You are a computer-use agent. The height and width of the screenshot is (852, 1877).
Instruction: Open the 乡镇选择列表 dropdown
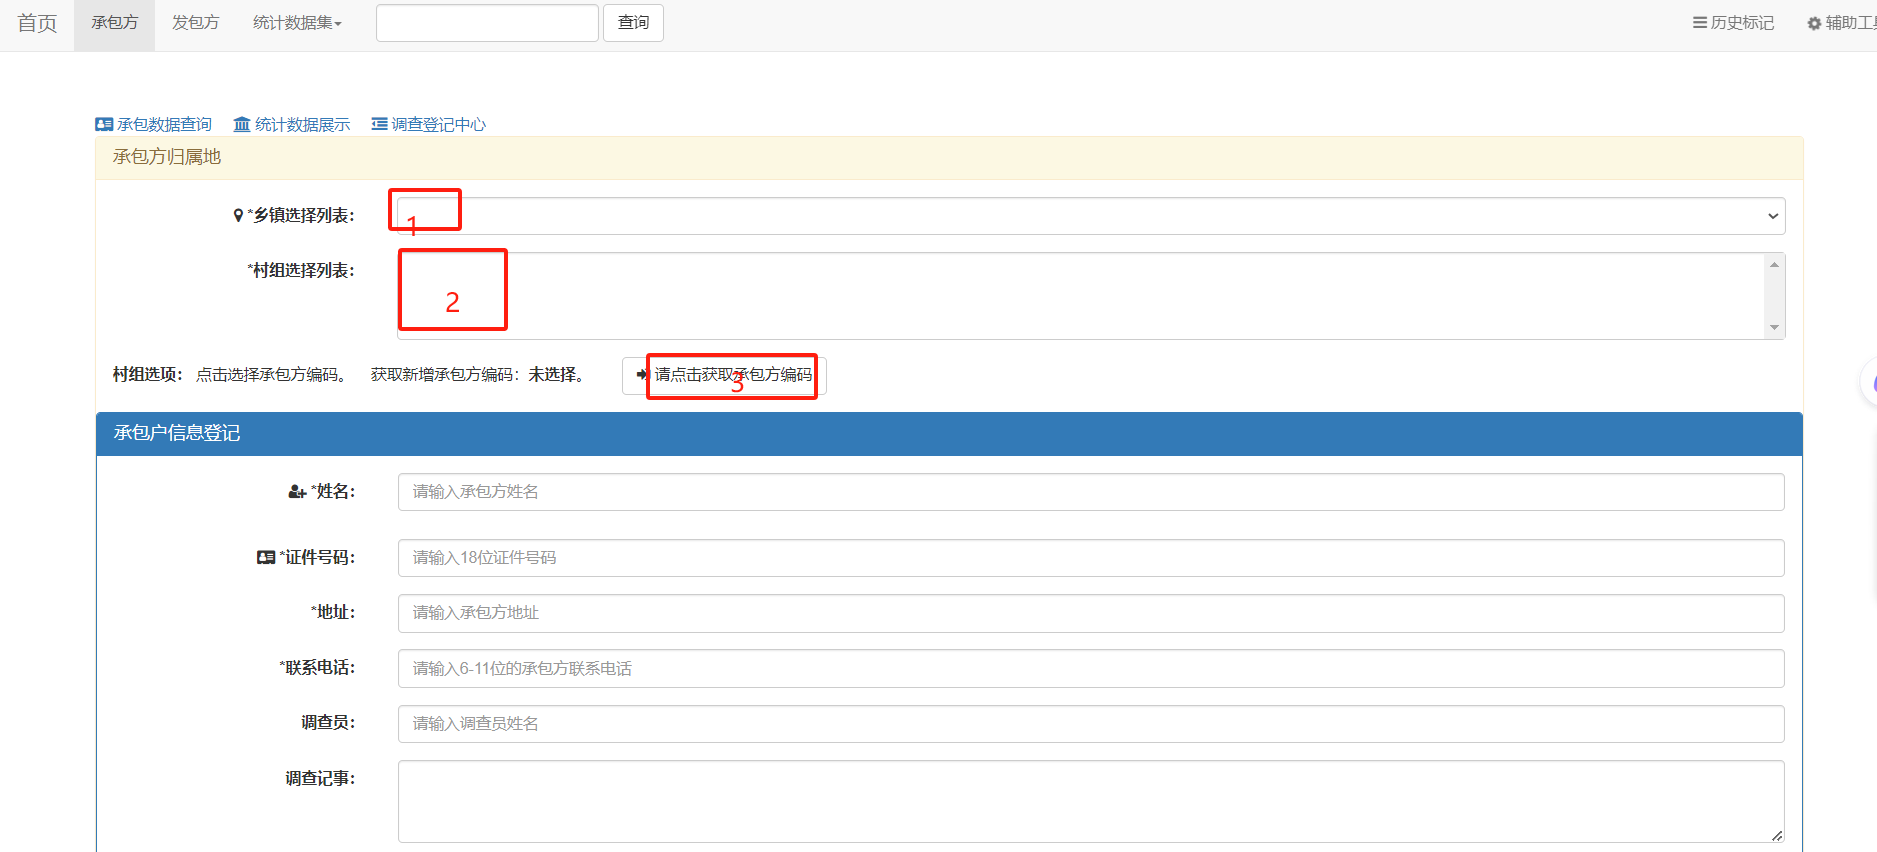[x=1090, y=216]
